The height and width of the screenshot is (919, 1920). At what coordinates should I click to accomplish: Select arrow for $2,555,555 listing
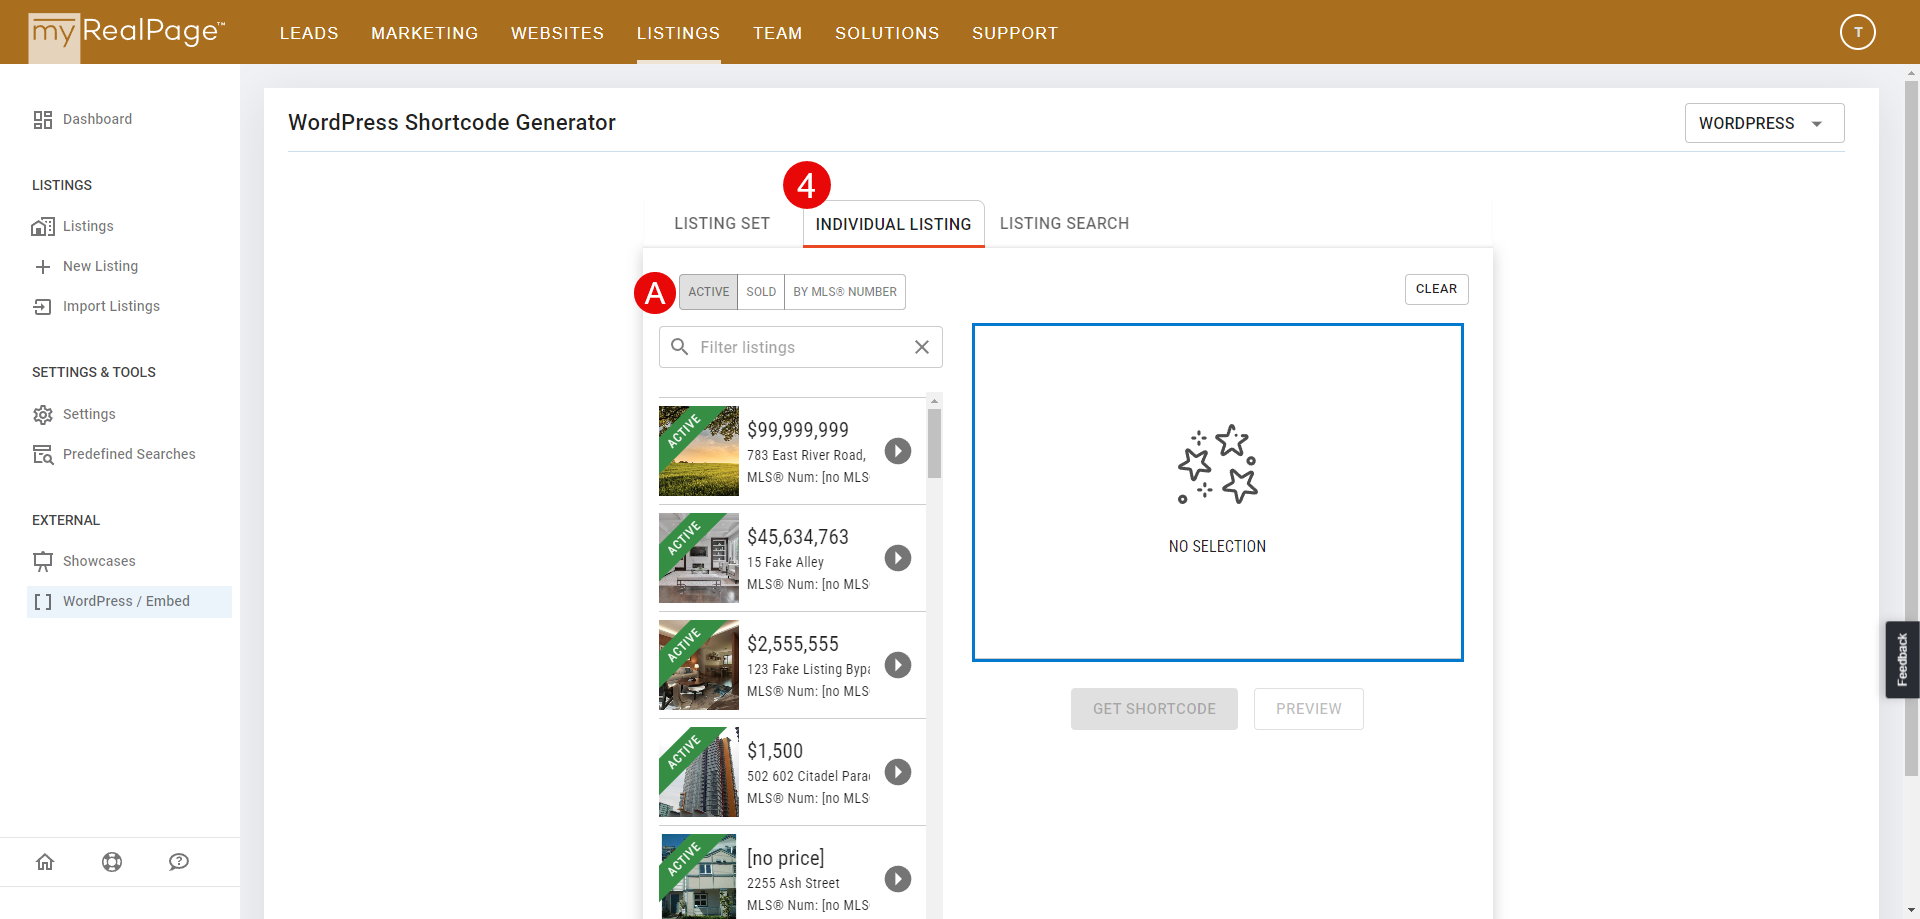pos(898,665)
